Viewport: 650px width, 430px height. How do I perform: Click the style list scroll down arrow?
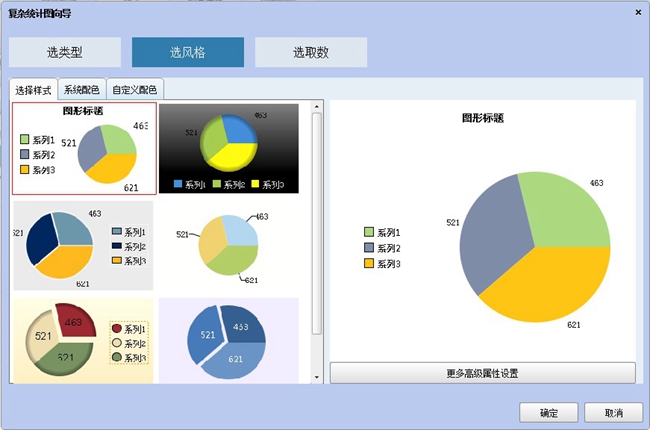(318, 377)
